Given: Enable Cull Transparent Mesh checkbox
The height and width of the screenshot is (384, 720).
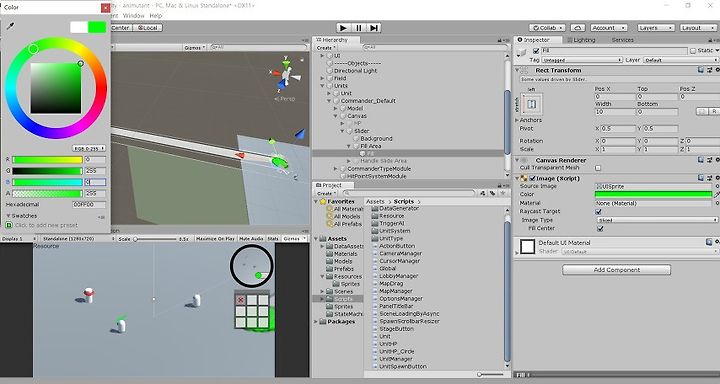Looking at the screenshot, I should tap(598, 168).
